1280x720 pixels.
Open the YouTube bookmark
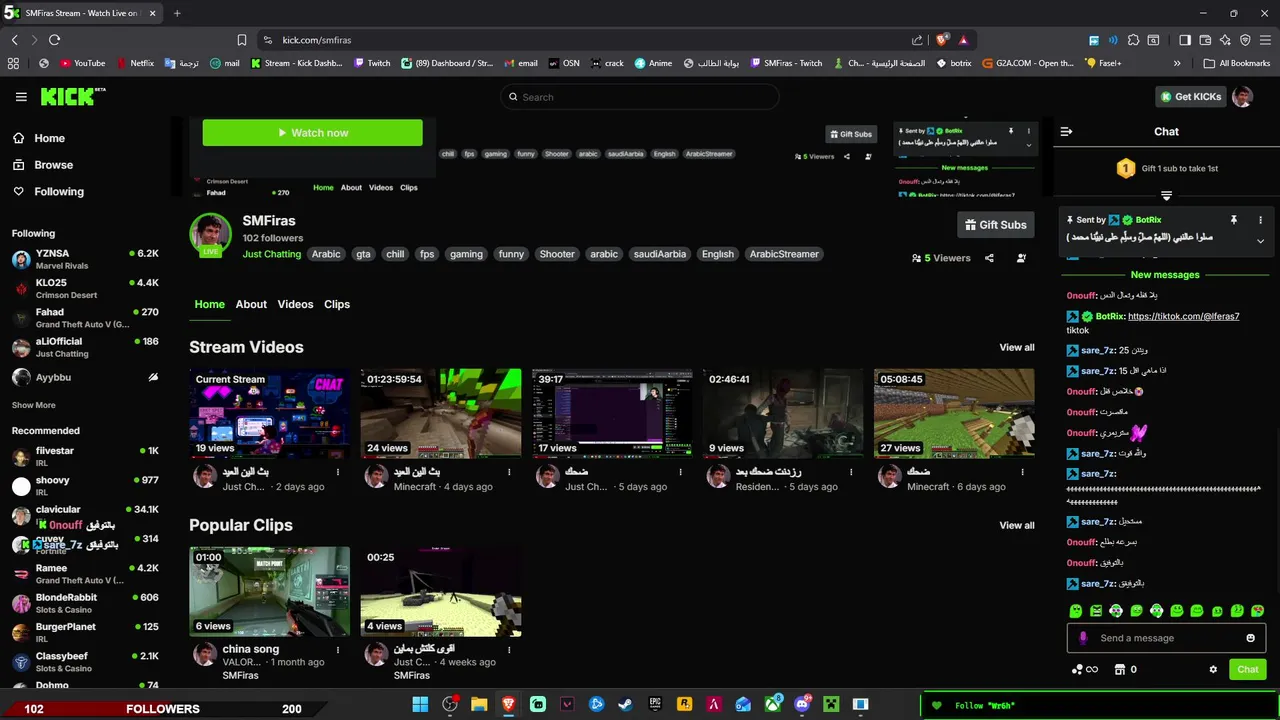82,63
